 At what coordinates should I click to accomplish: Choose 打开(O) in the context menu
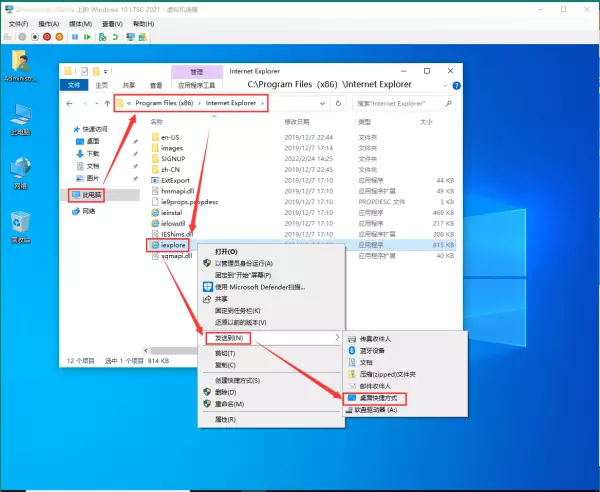226,252
